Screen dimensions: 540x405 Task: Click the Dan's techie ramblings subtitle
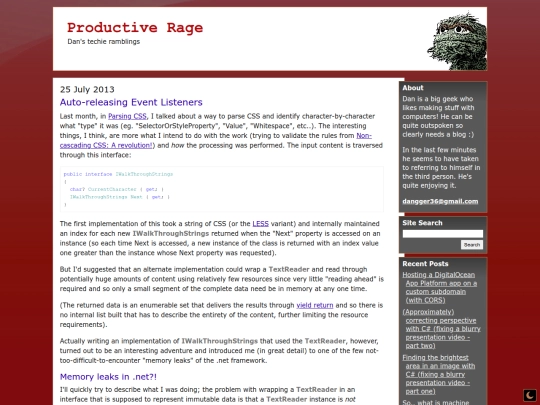point(104,41)
